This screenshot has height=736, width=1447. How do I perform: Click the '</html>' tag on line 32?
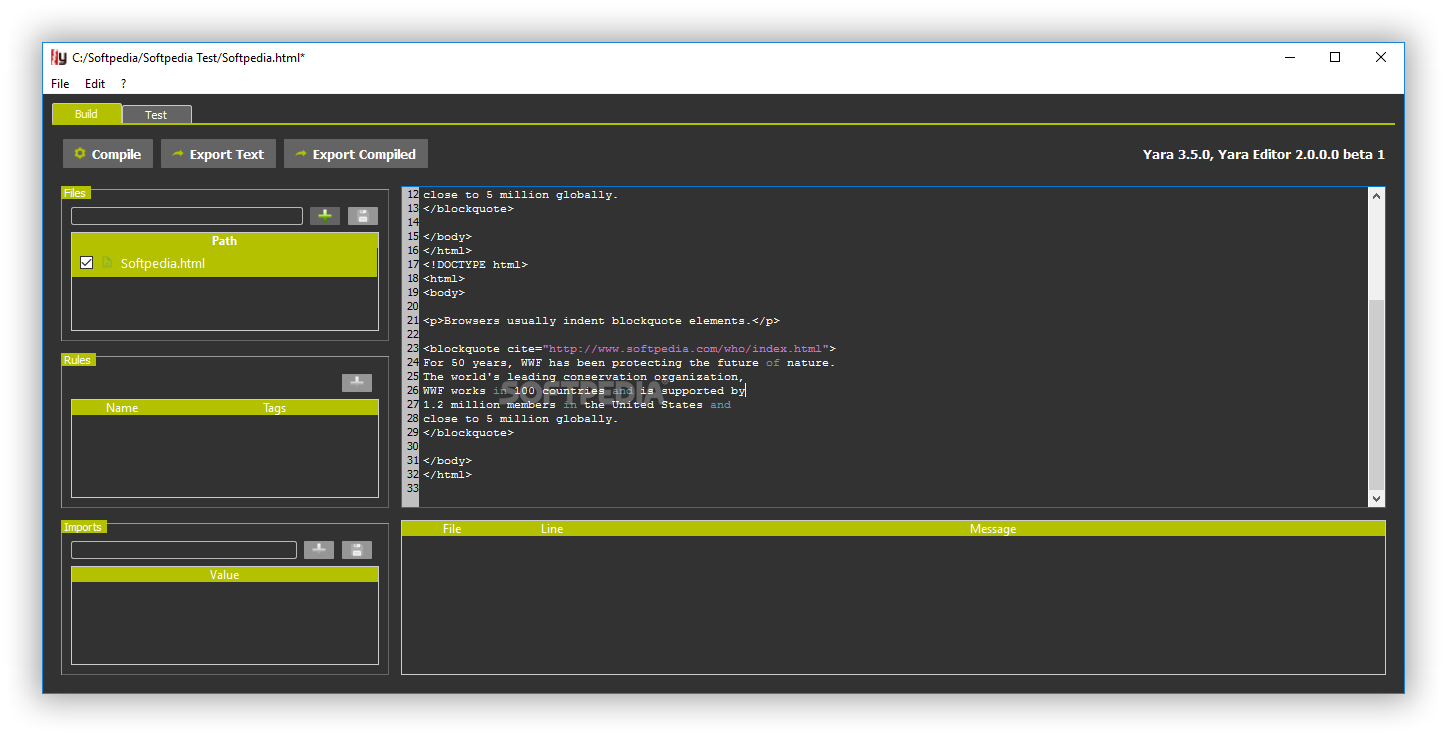[447, 475]
